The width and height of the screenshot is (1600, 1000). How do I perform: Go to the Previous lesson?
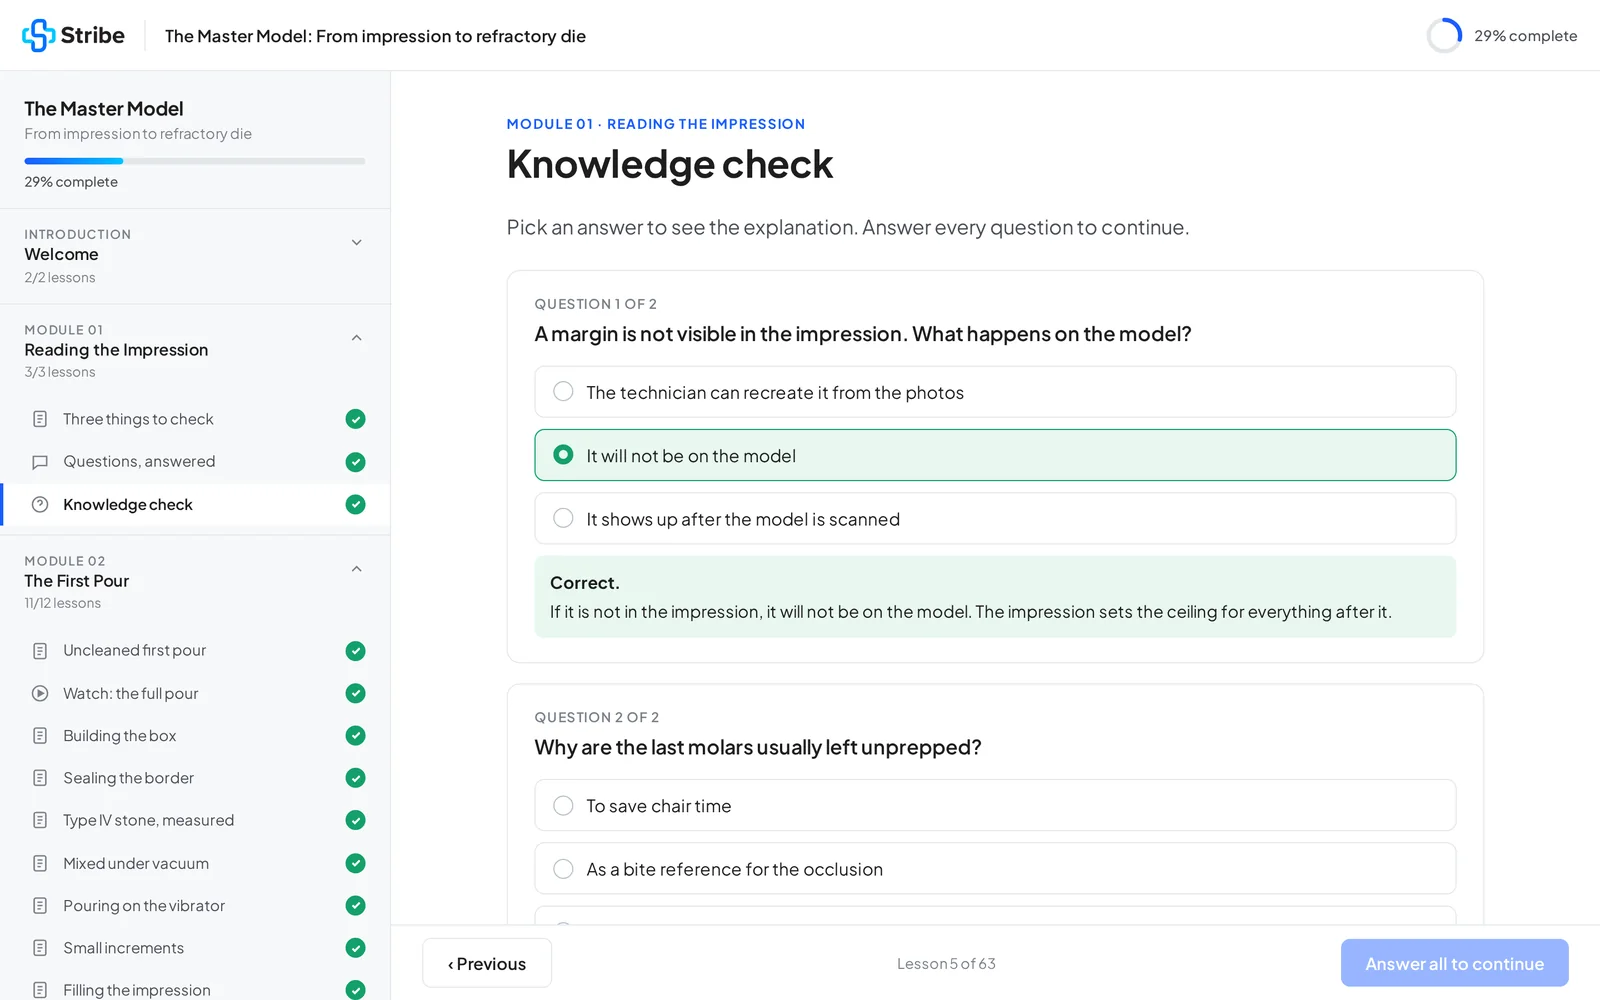(487, 963)
